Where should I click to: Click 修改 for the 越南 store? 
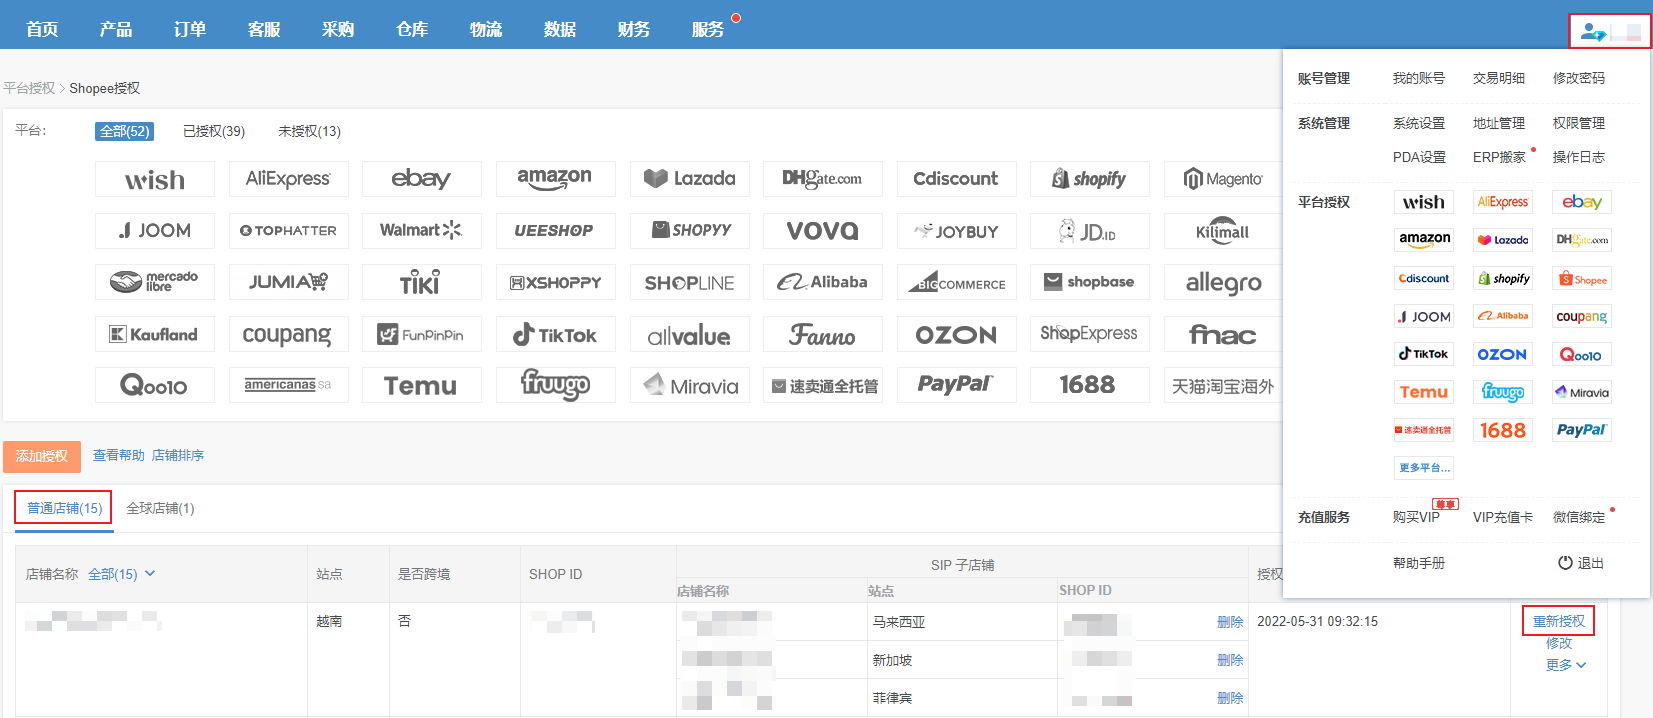(1559, 643)
